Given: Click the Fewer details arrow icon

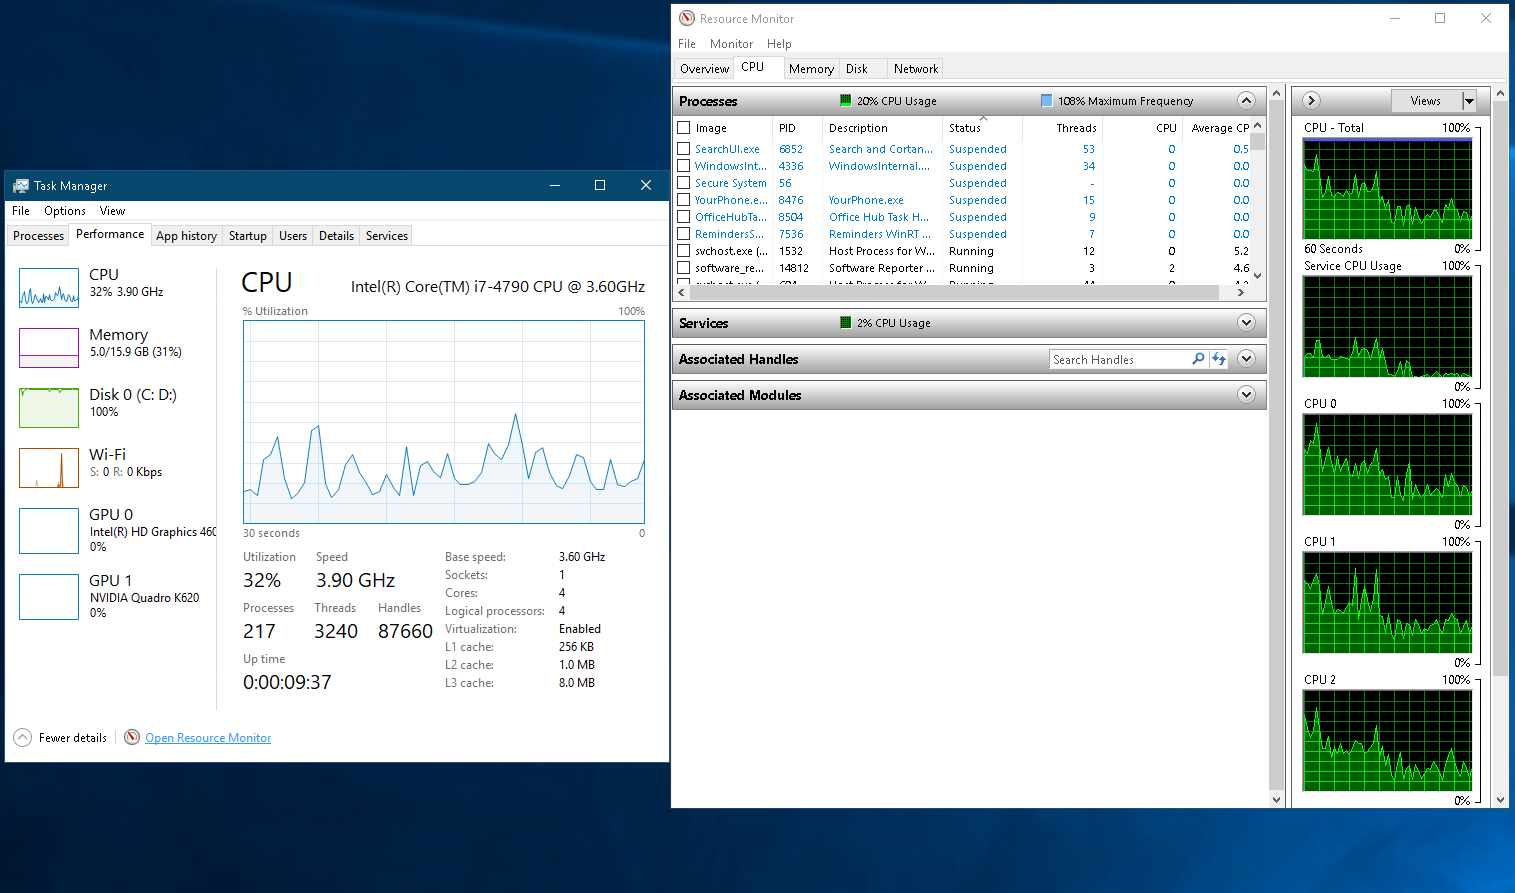Looking at the screenshot, I should point(22,737).
